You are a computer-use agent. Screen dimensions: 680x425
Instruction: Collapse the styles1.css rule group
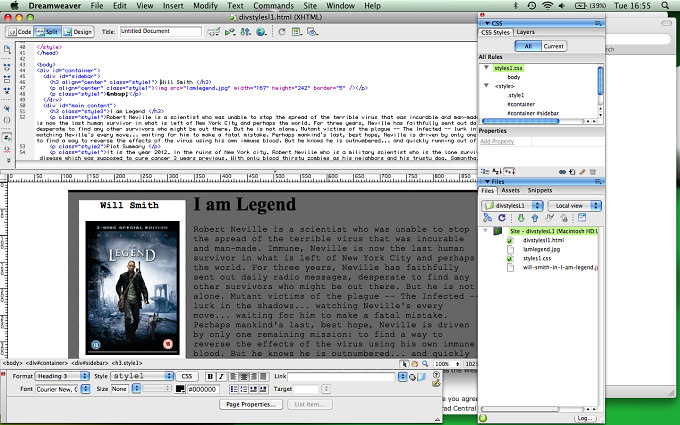tap(487, 68)
